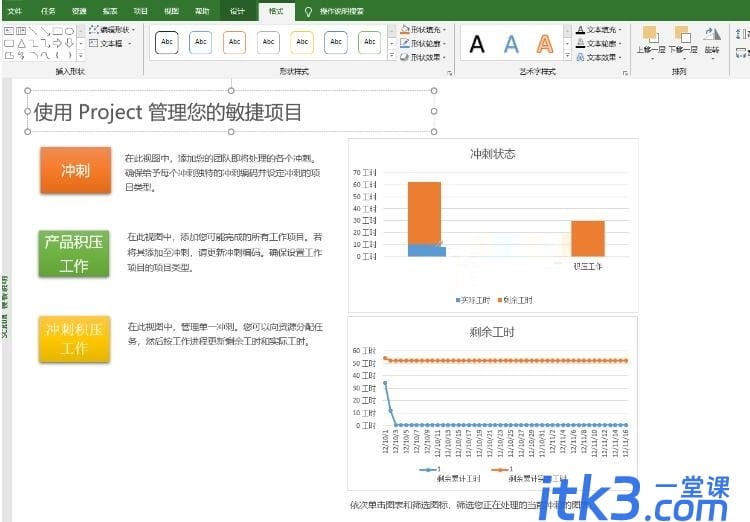Open the 文本效果 text effects menu
750x522 pixels.
pyautogui.click(x=598, y=57)
